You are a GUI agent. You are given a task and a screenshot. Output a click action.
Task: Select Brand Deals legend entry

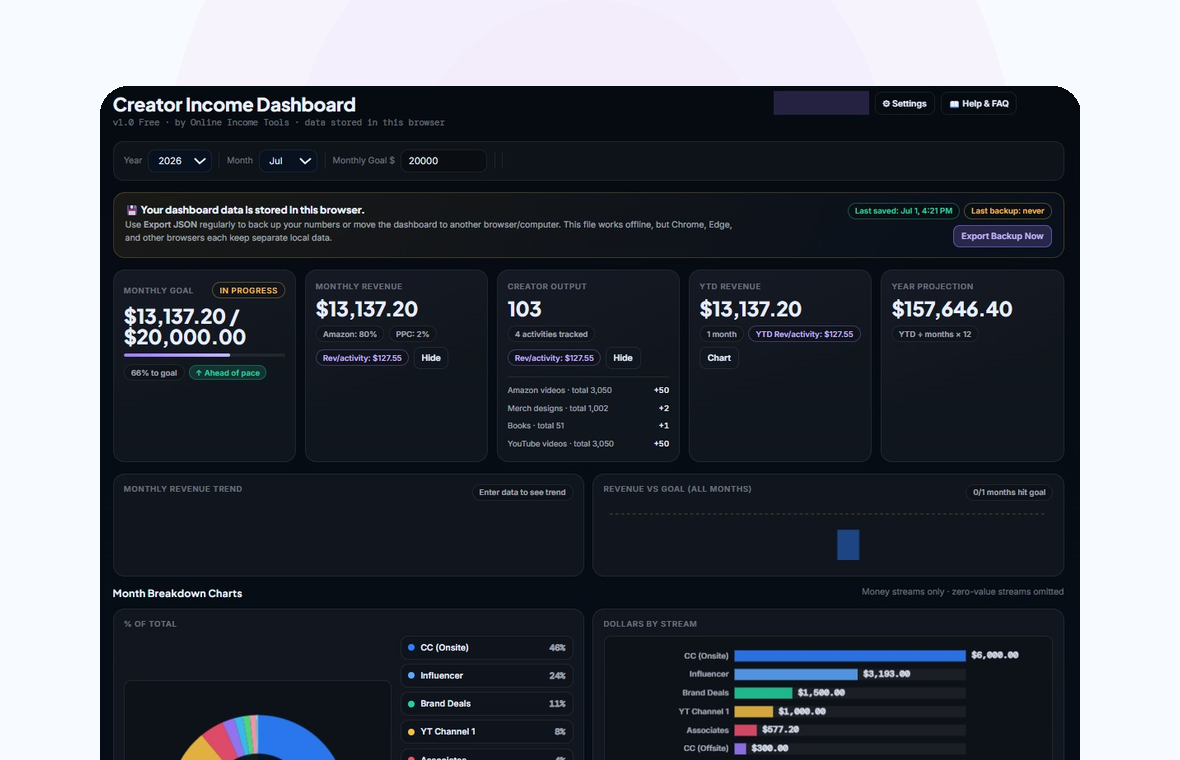point(487,704)
